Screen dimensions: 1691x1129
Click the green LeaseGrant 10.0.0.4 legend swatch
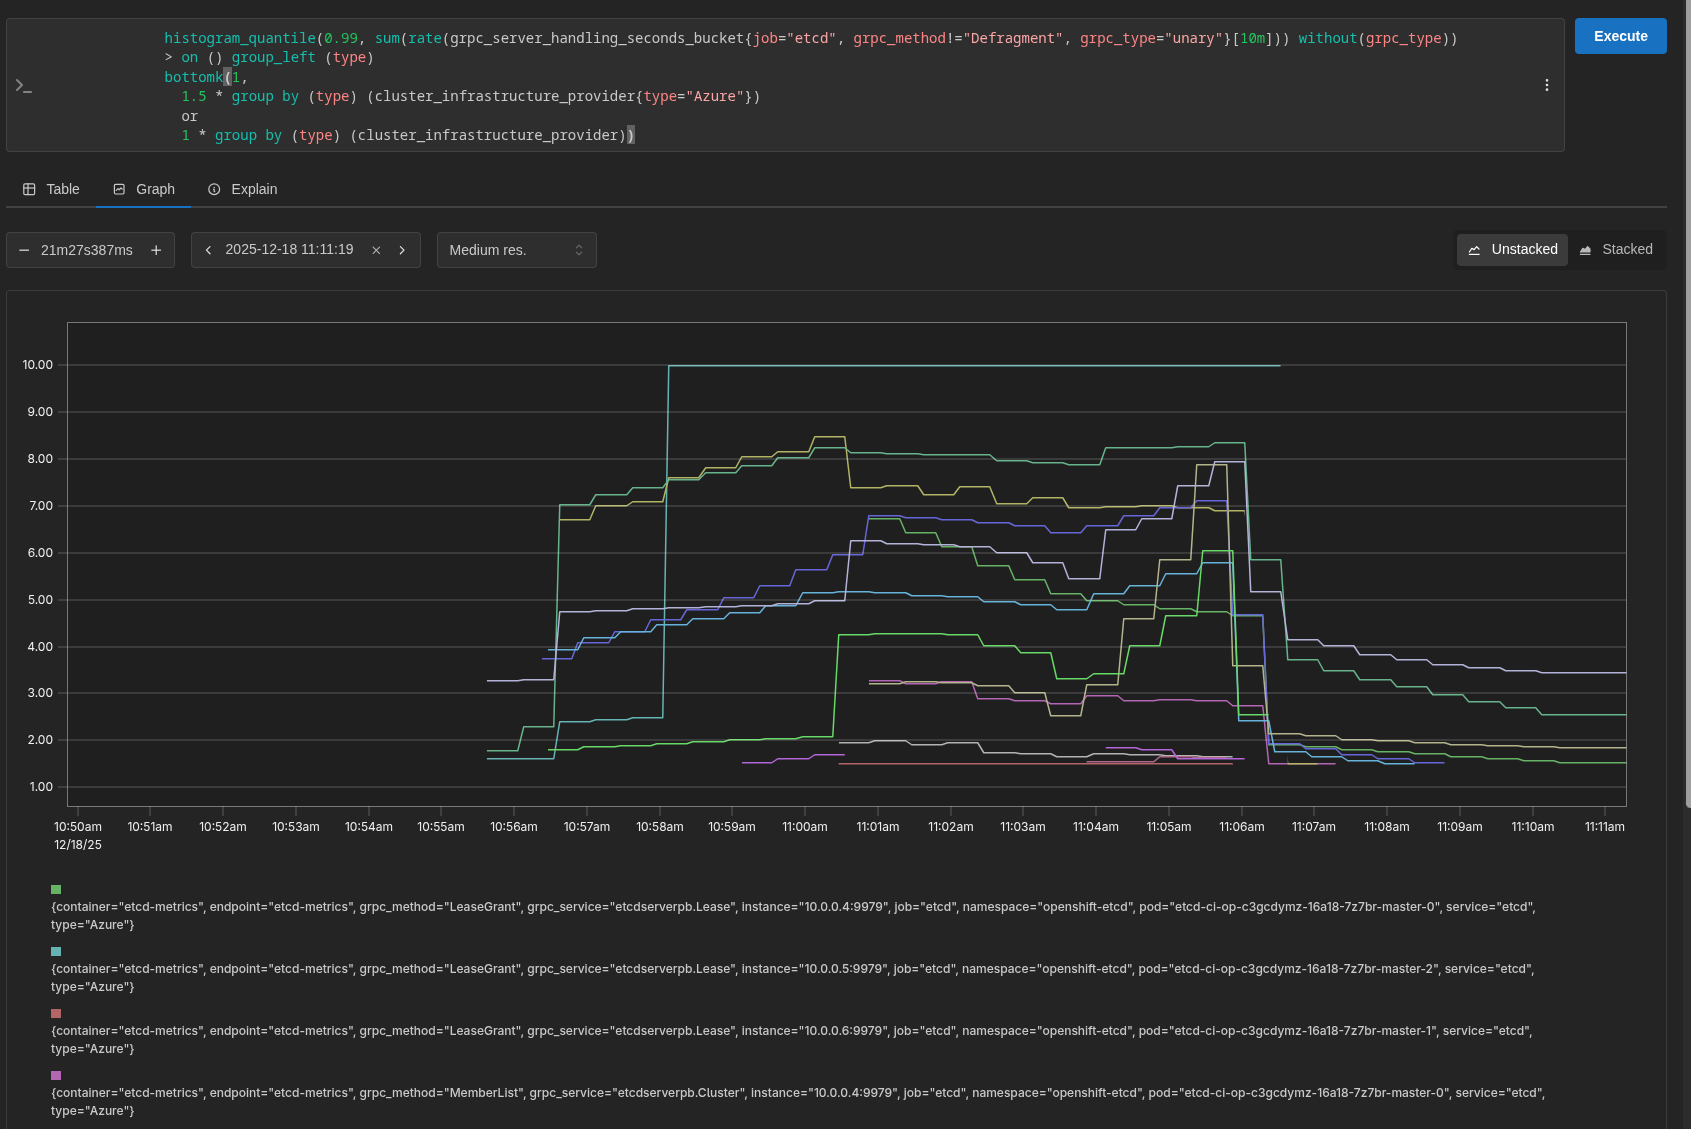tap(56, 889)
